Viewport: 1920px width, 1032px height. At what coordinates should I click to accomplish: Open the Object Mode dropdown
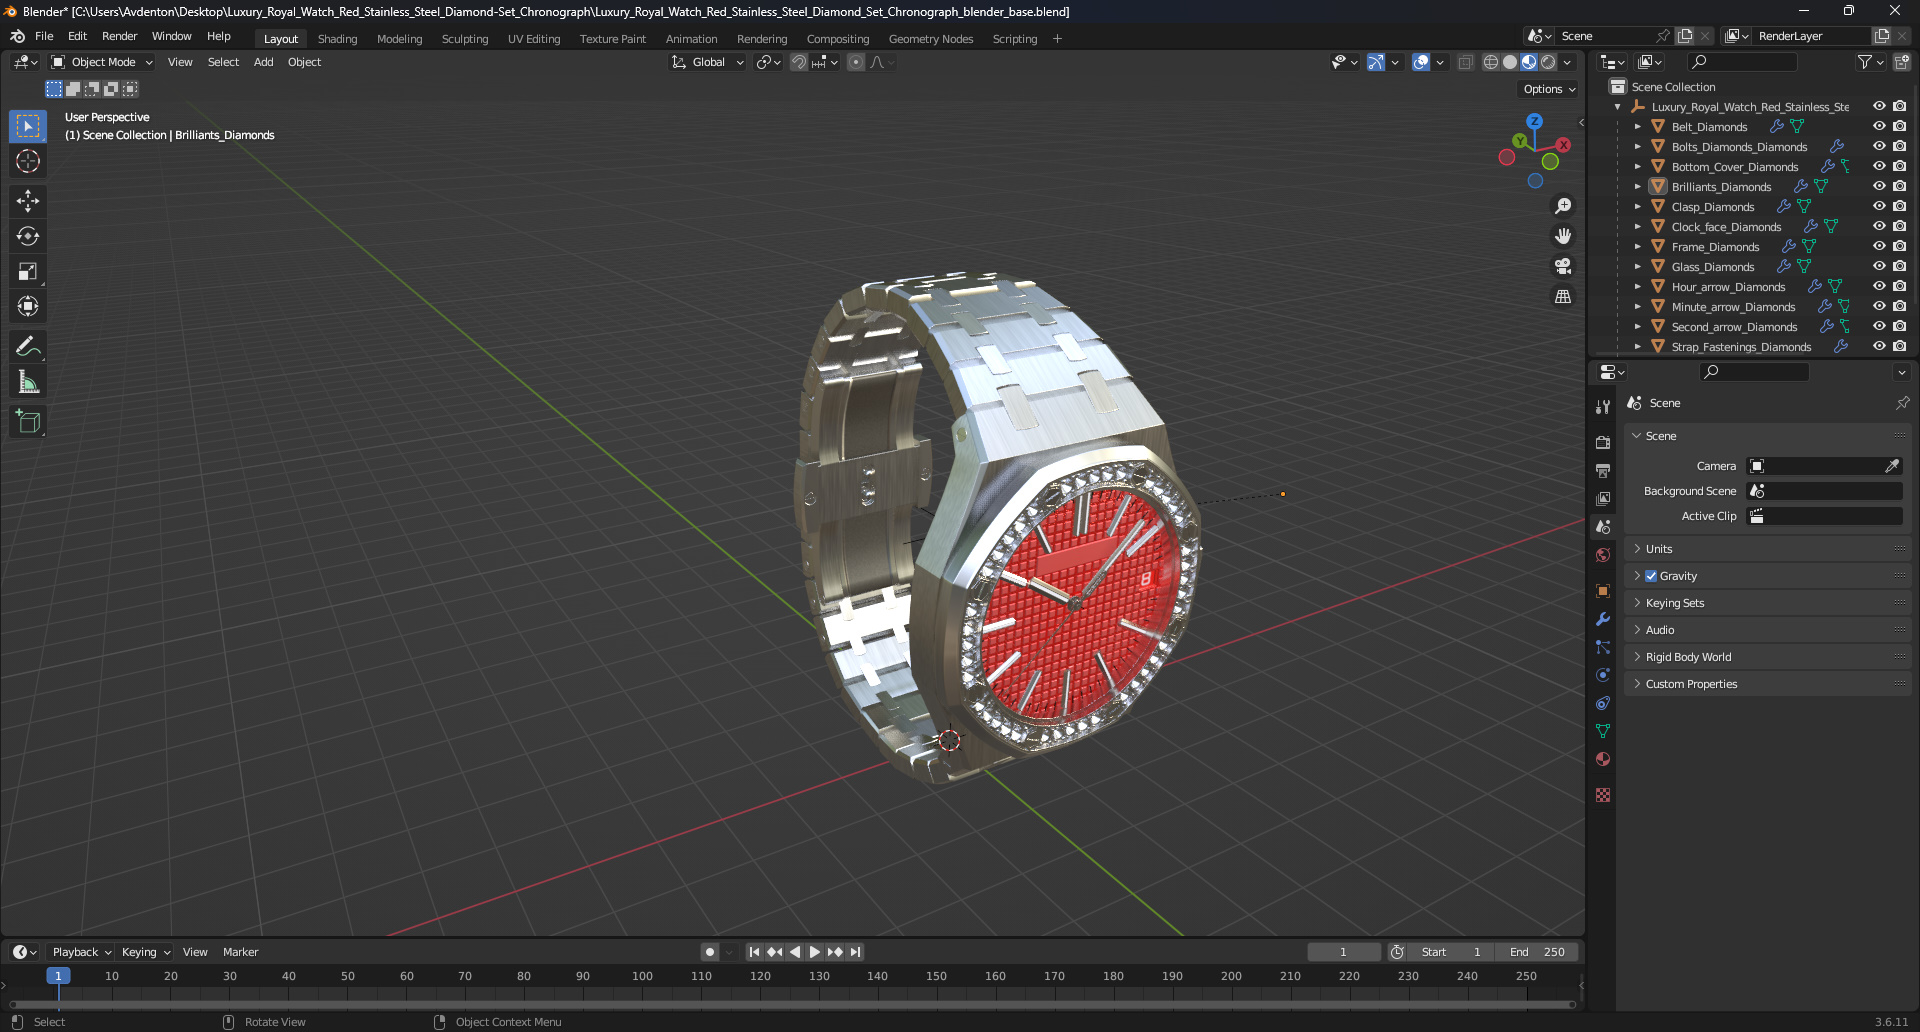point(103,62)
